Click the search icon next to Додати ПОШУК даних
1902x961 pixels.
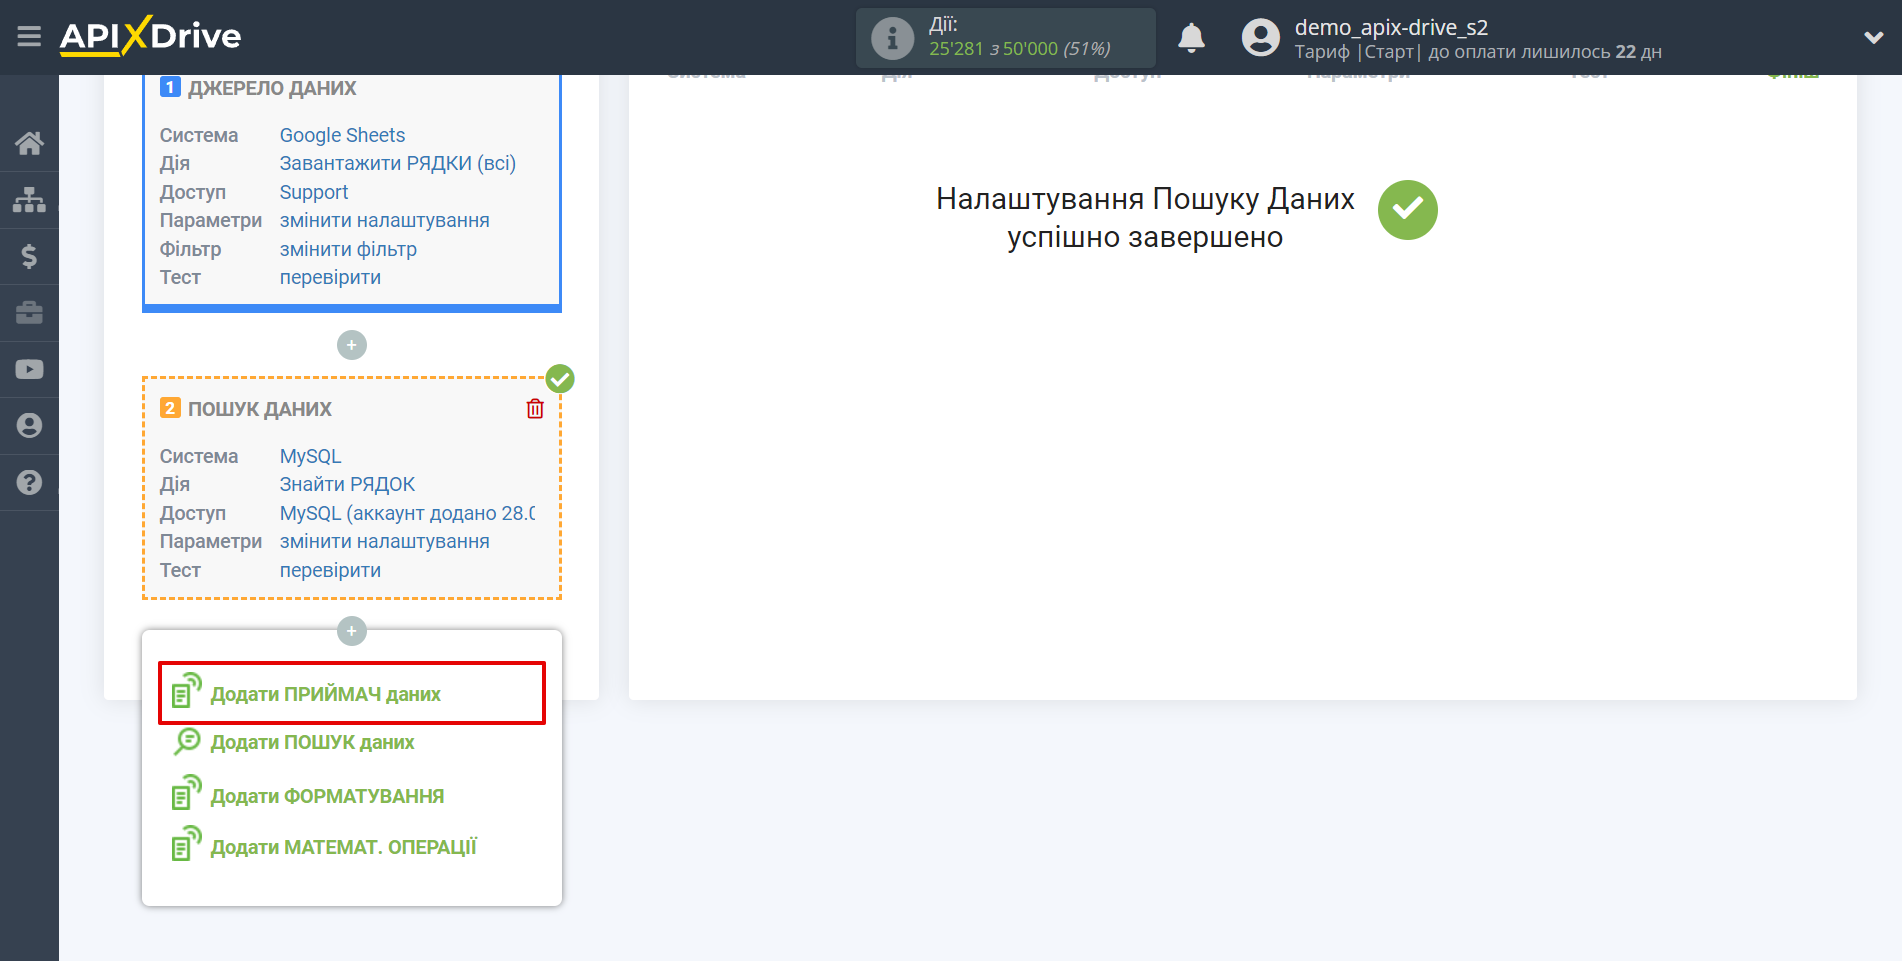187,741
